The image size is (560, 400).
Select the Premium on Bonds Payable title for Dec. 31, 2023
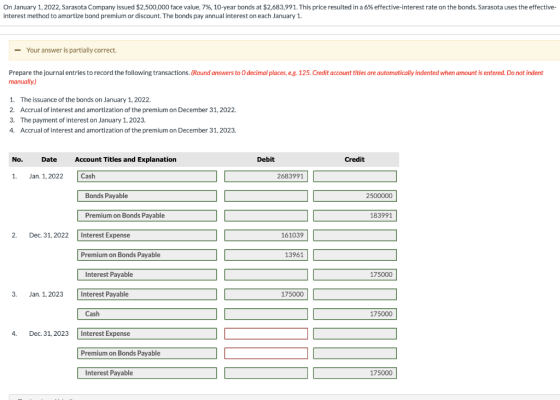147,353
